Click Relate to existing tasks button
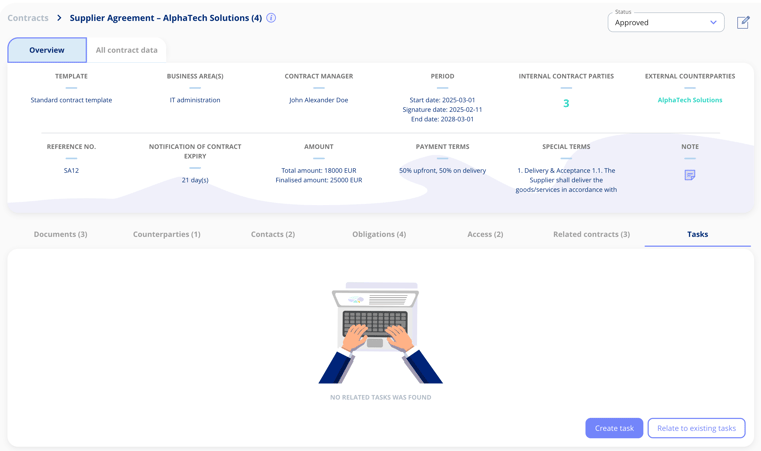Image resolution: width=761 pixels, height=451 pixels. [x=696, y=428]
